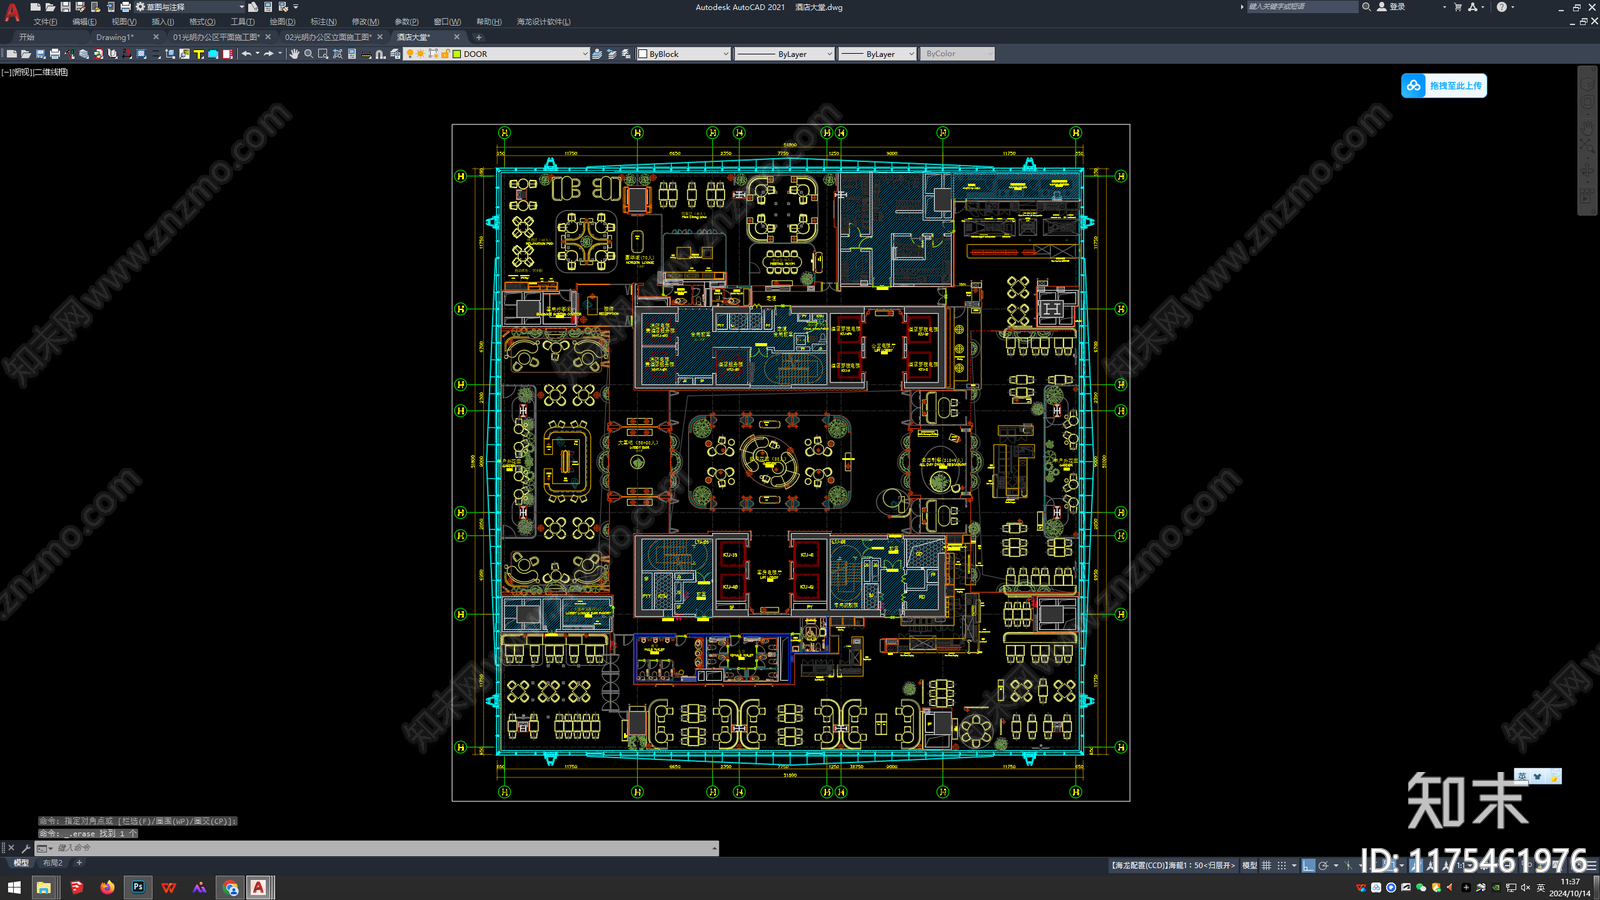Open the Autodesk App Store cart icon
Screen dimensions: 1600x900
pyautogui.click(x=1457, y=7)
